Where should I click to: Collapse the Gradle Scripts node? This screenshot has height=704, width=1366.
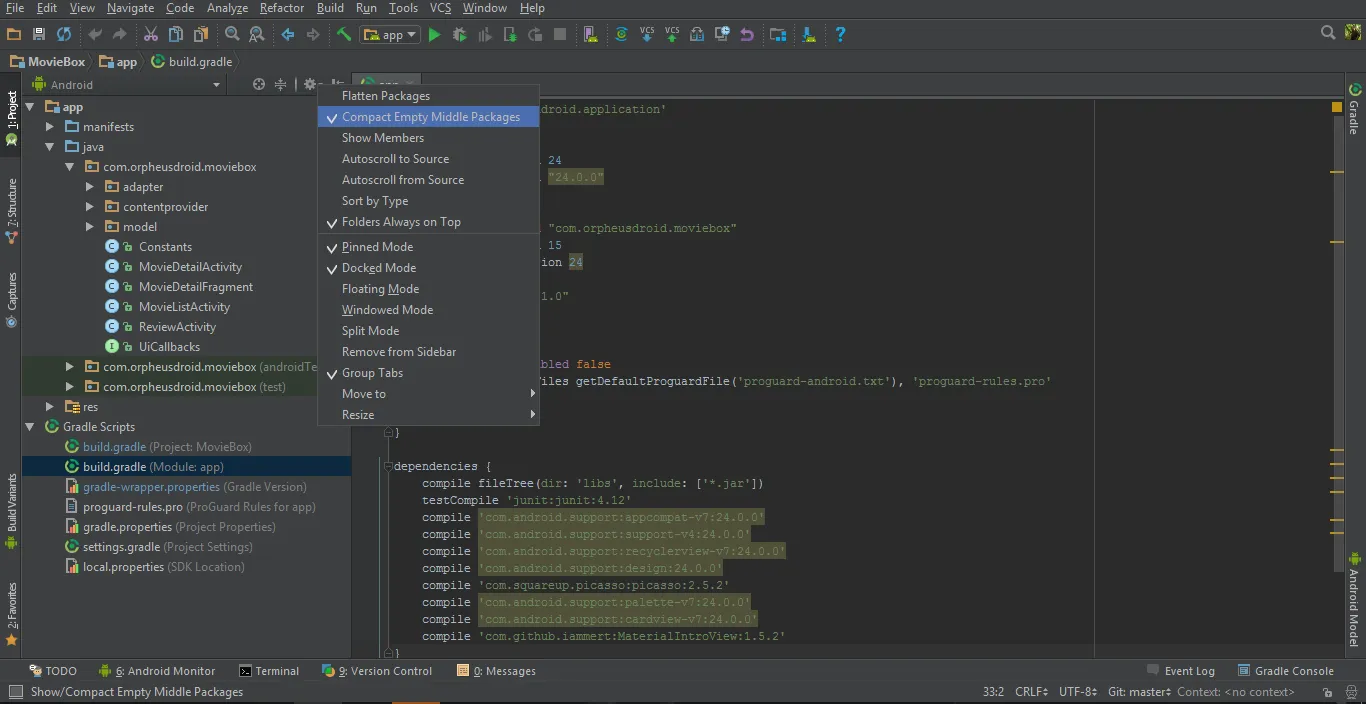[x=30, y=427]
